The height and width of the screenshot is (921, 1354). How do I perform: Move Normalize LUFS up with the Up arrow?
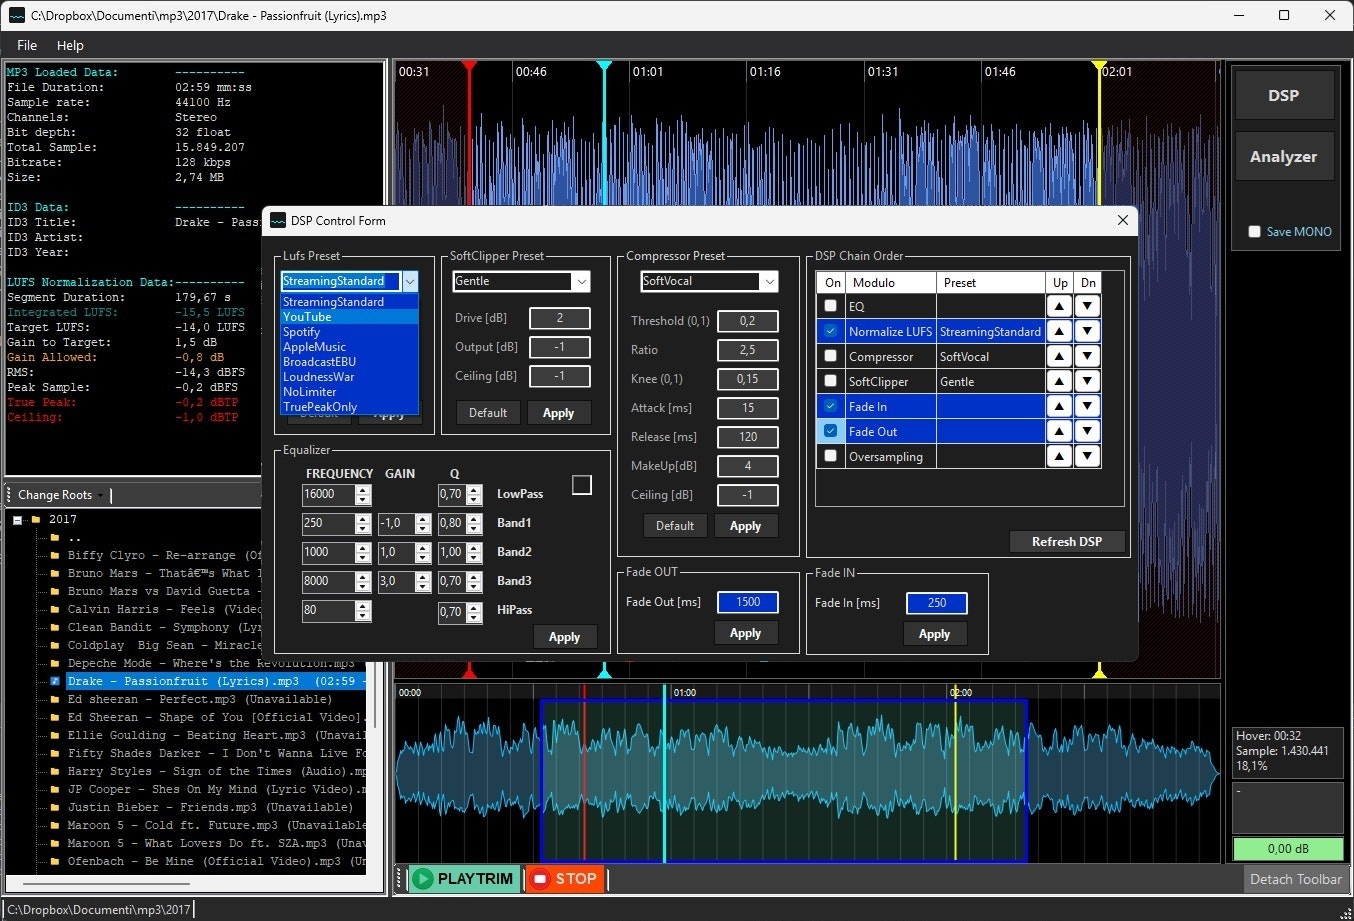tap(1059, 331)
